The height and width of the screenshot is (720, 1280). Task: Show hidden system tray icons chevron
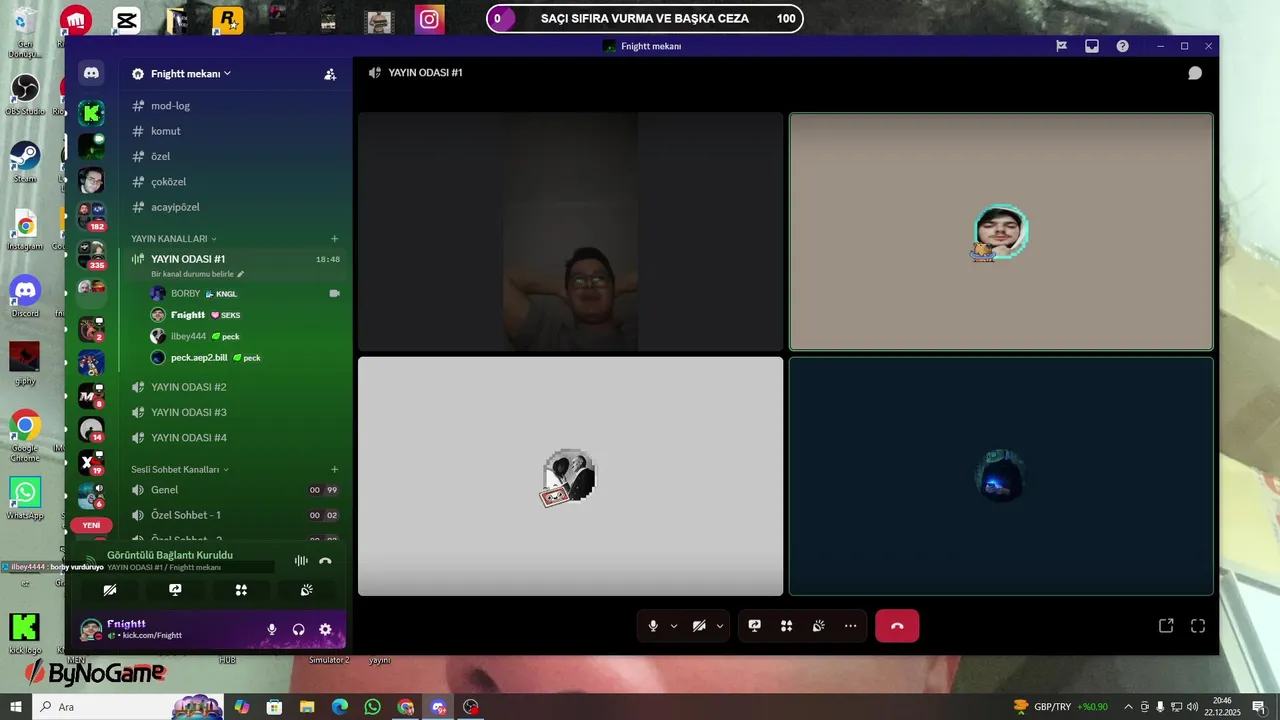pos(1128,707)
